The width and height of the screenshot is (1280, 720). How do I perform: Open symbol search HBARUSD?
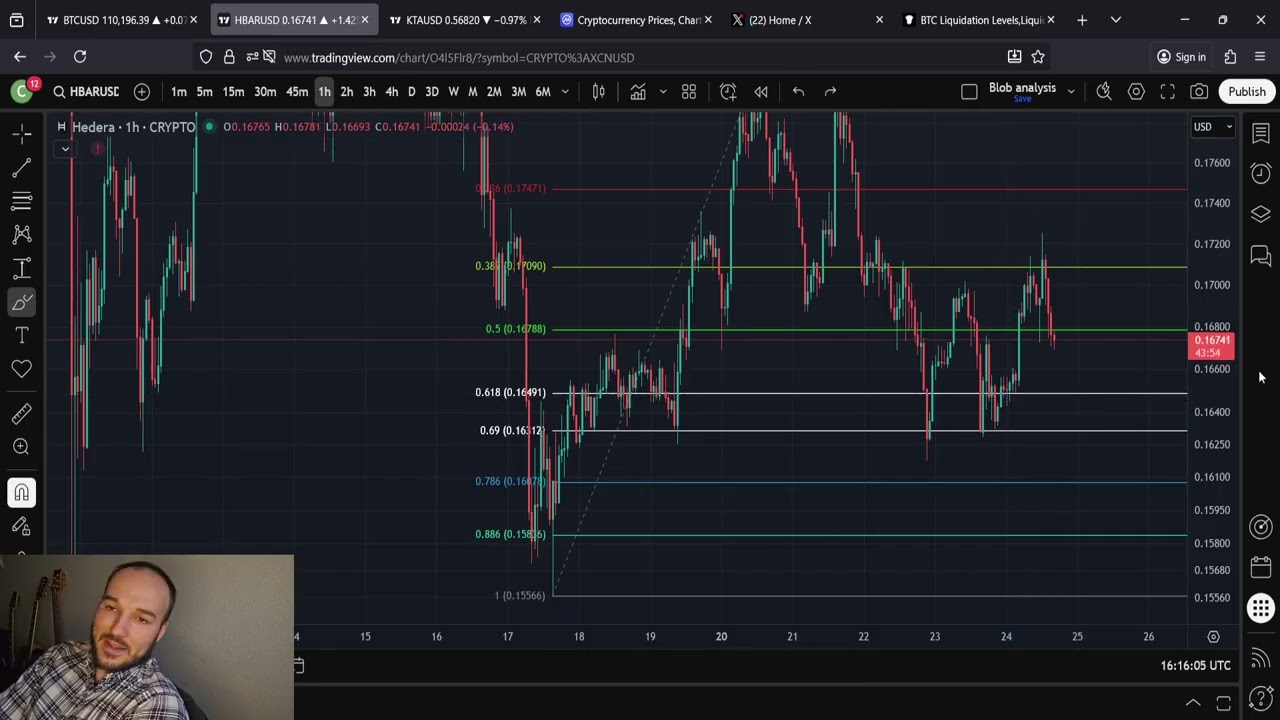[86, 91]
